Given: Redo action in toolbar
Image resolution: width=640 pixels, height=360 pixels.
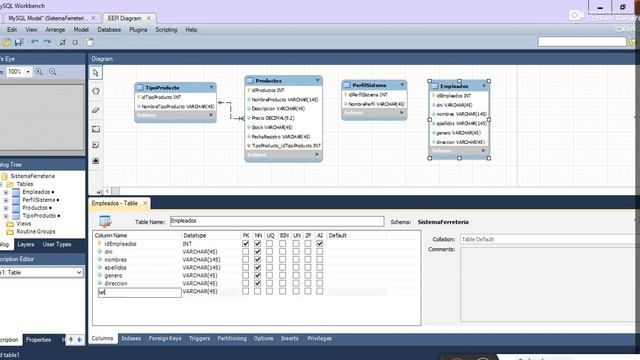Looking at the screenshot, I should coord(47,42).
